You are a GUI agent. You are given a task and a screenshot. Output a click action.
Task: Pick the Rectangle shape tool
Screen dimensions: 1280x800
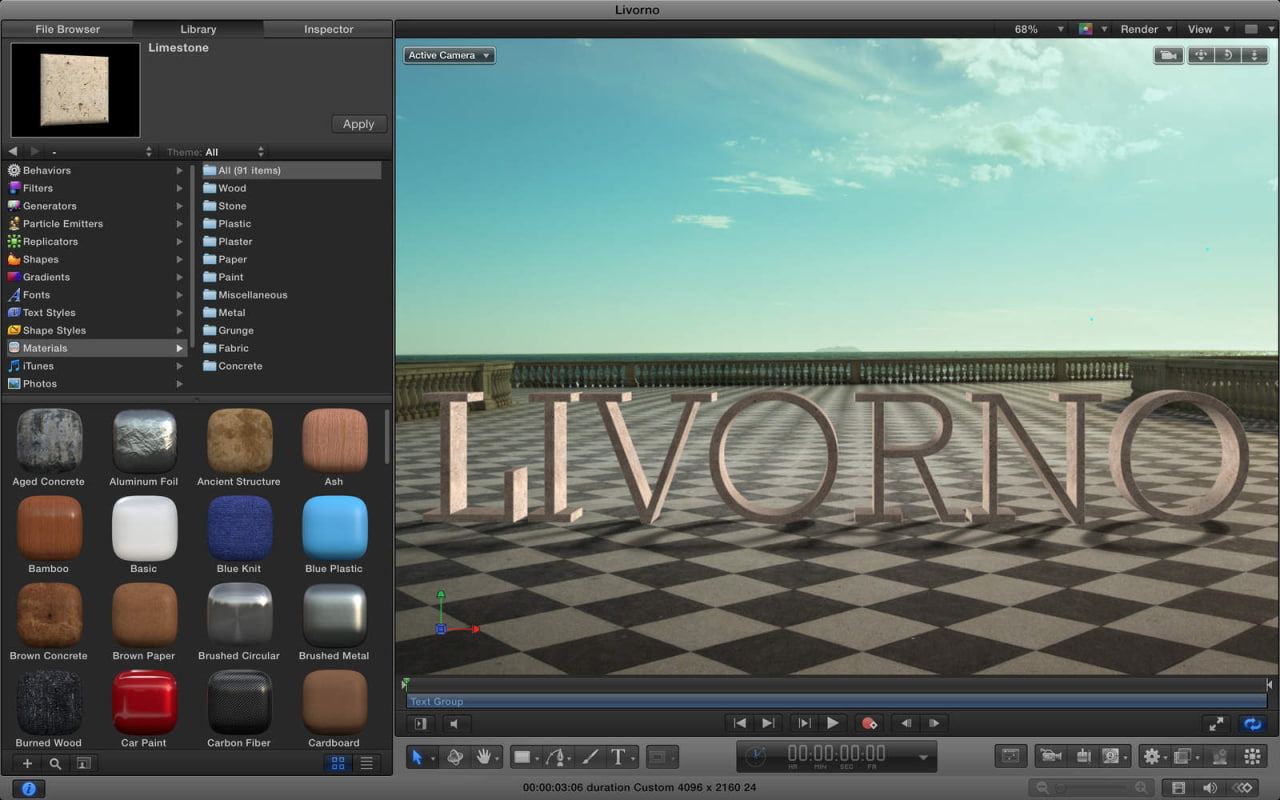click(521, 757)
